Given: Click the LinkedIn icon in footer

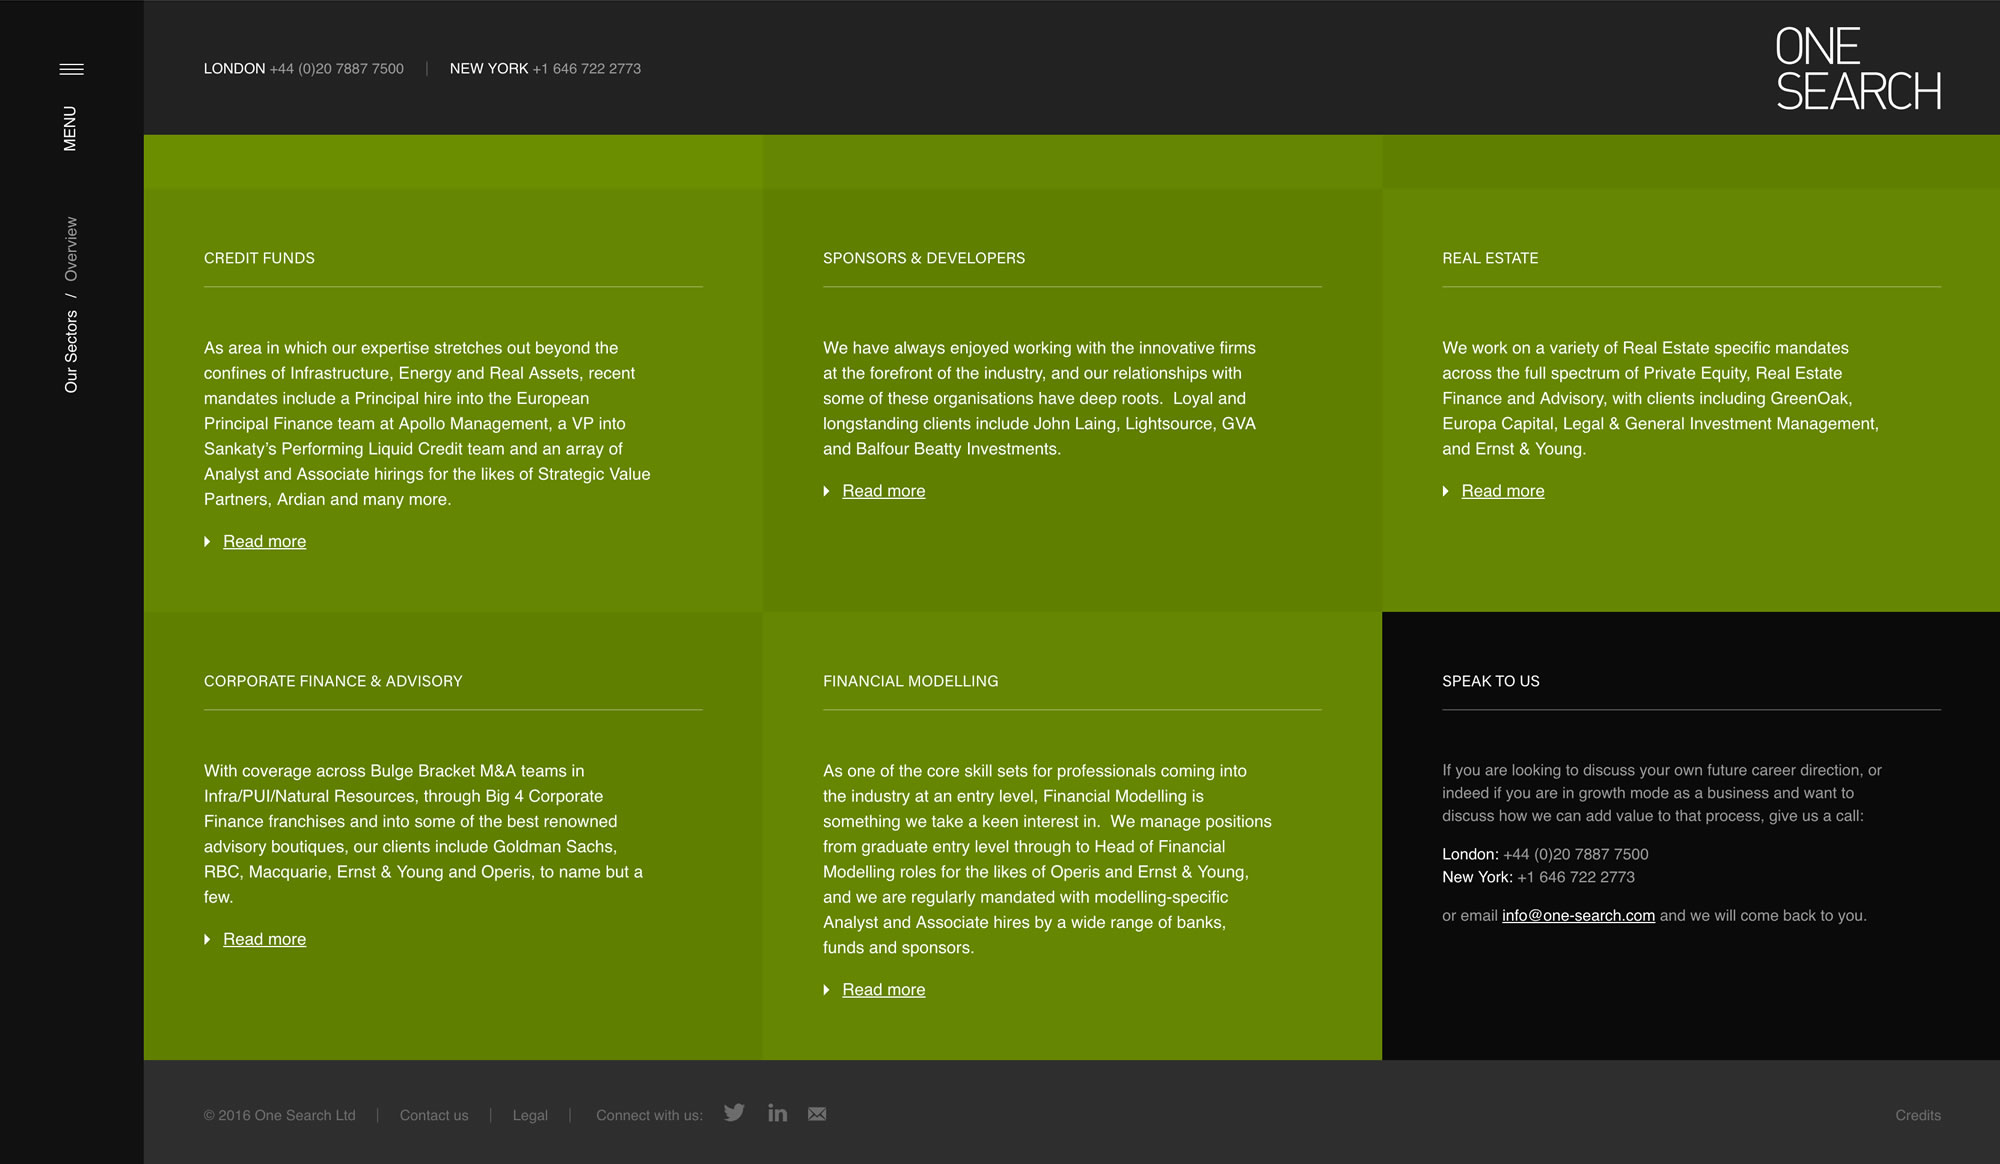Looking at the screenshot, I should 777,1113.
